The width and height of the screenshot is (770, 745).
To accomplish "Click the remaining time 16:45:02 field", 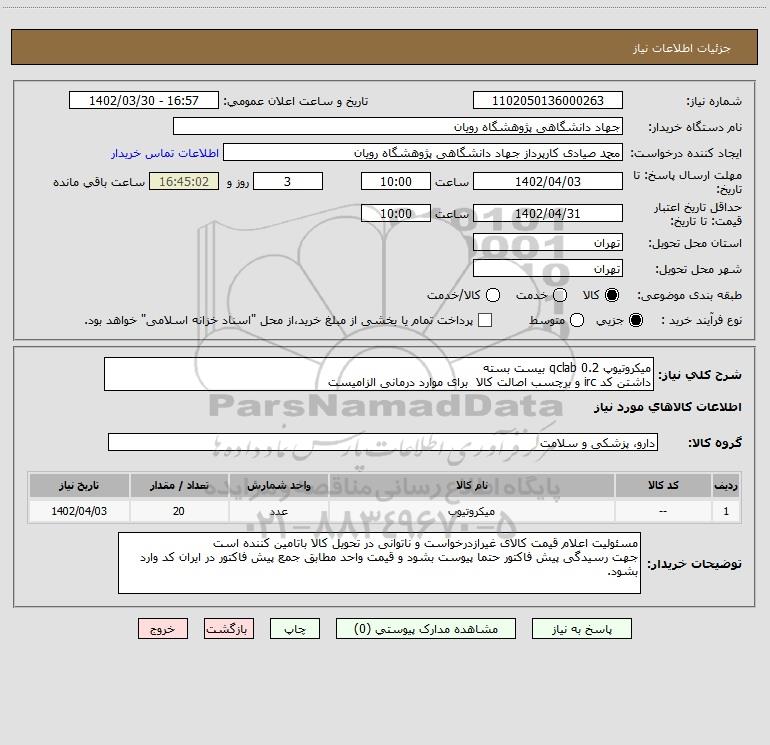I will pyautogui.click(x=184, y=181).
